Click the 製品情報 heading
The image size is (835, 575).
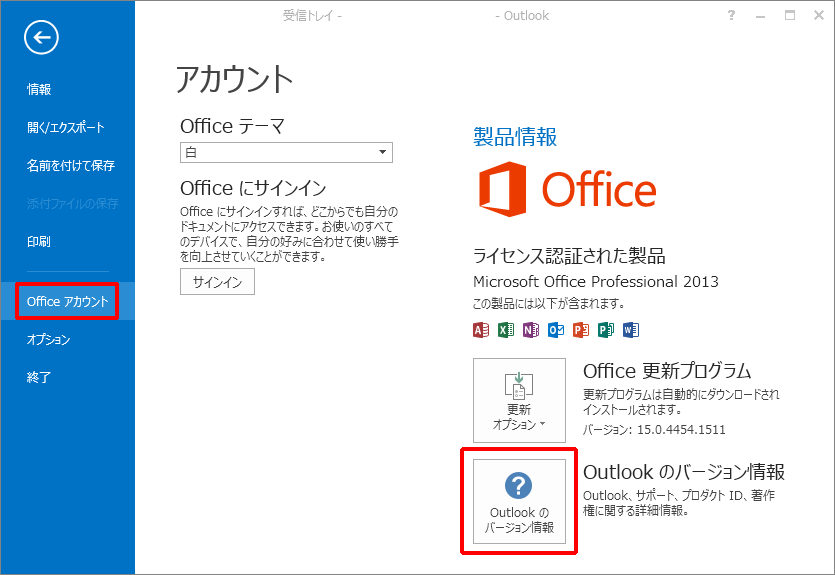pyautogui.click(x=515, y=137)
